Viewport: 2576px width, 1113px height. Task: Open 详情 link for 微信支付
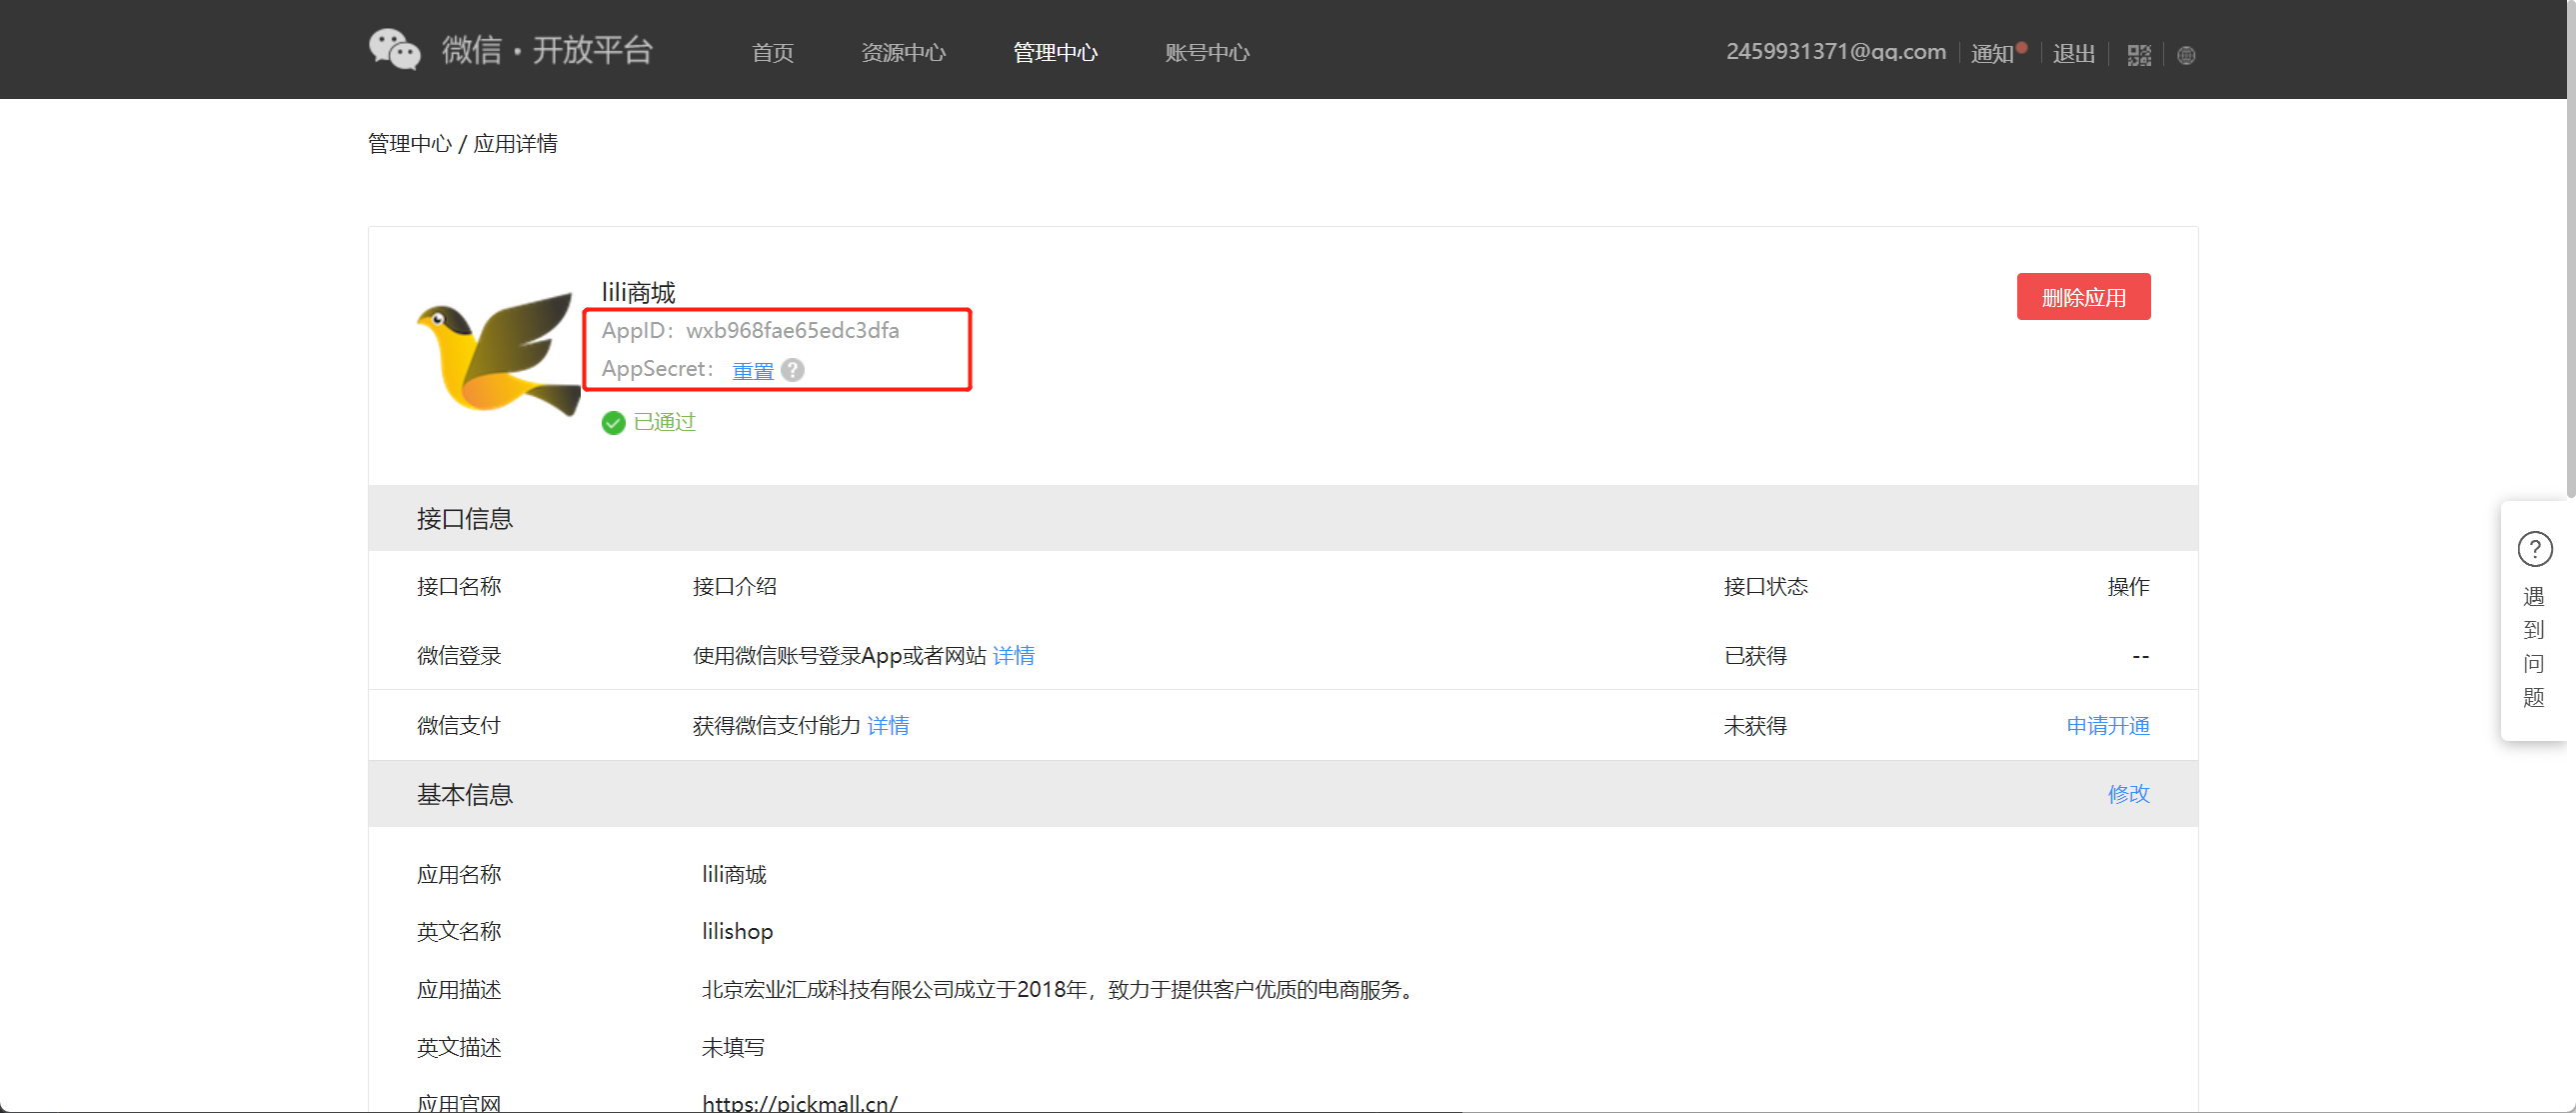click(887, 726)
